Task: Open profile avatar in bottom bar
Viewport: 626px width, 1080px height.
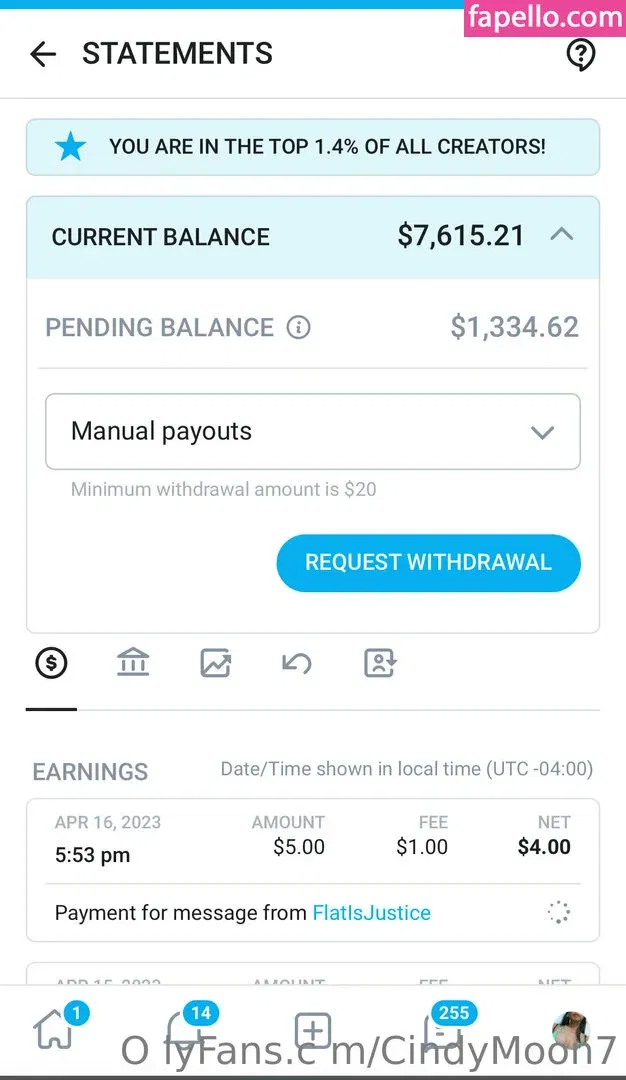Action: pyautogui.click(x=570, y=1031)
